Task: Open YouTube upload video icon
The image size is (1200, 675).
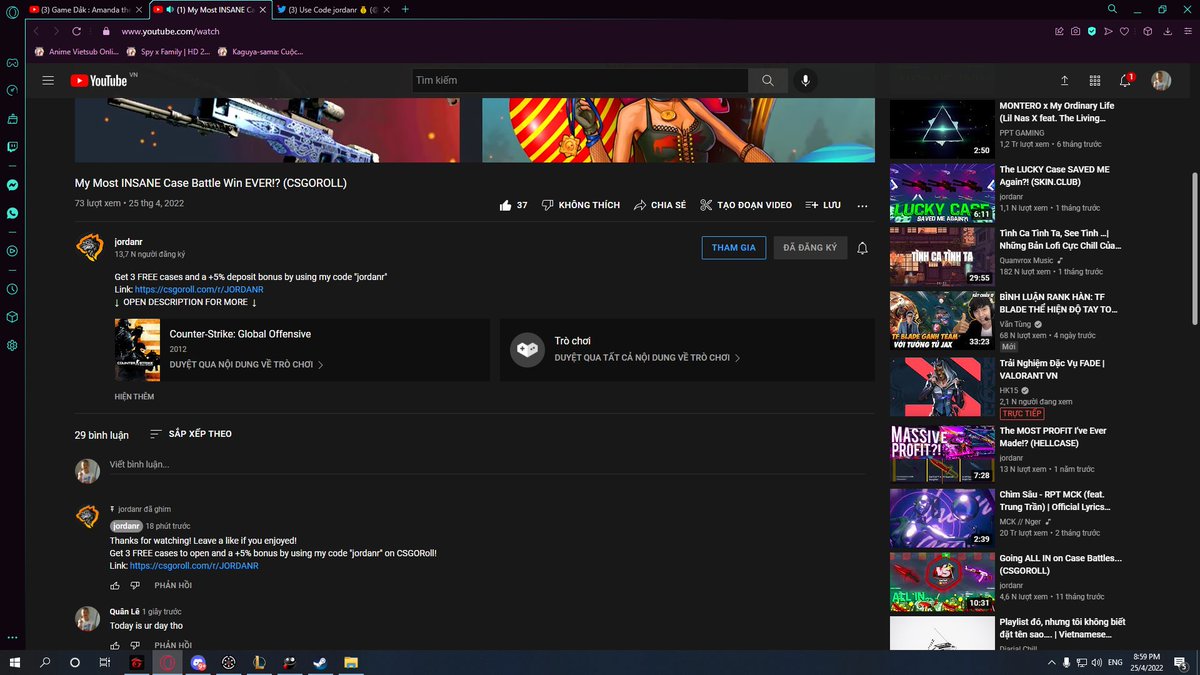Action: 1064,80
